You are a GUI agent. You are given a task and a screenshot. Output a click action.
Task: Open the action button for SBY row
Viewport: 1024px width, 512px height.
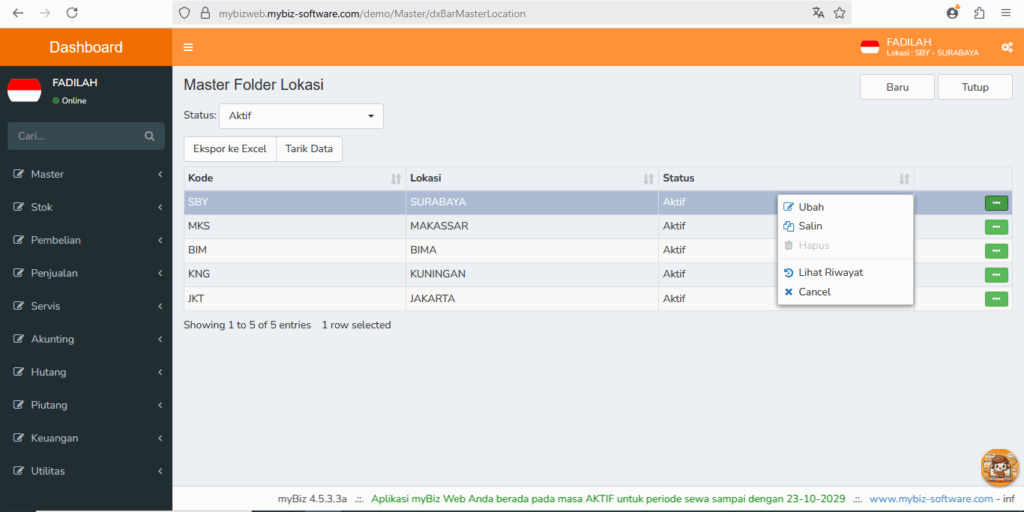click(996, 203)
